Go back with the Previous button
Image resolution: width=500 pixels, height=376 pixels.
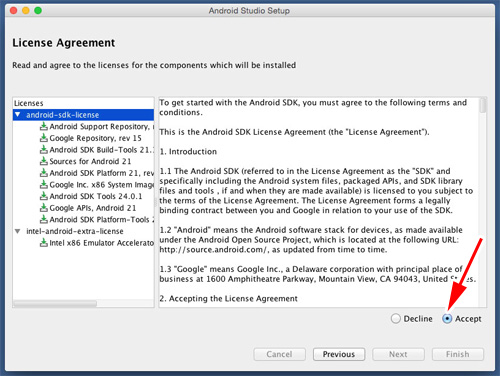339,354
